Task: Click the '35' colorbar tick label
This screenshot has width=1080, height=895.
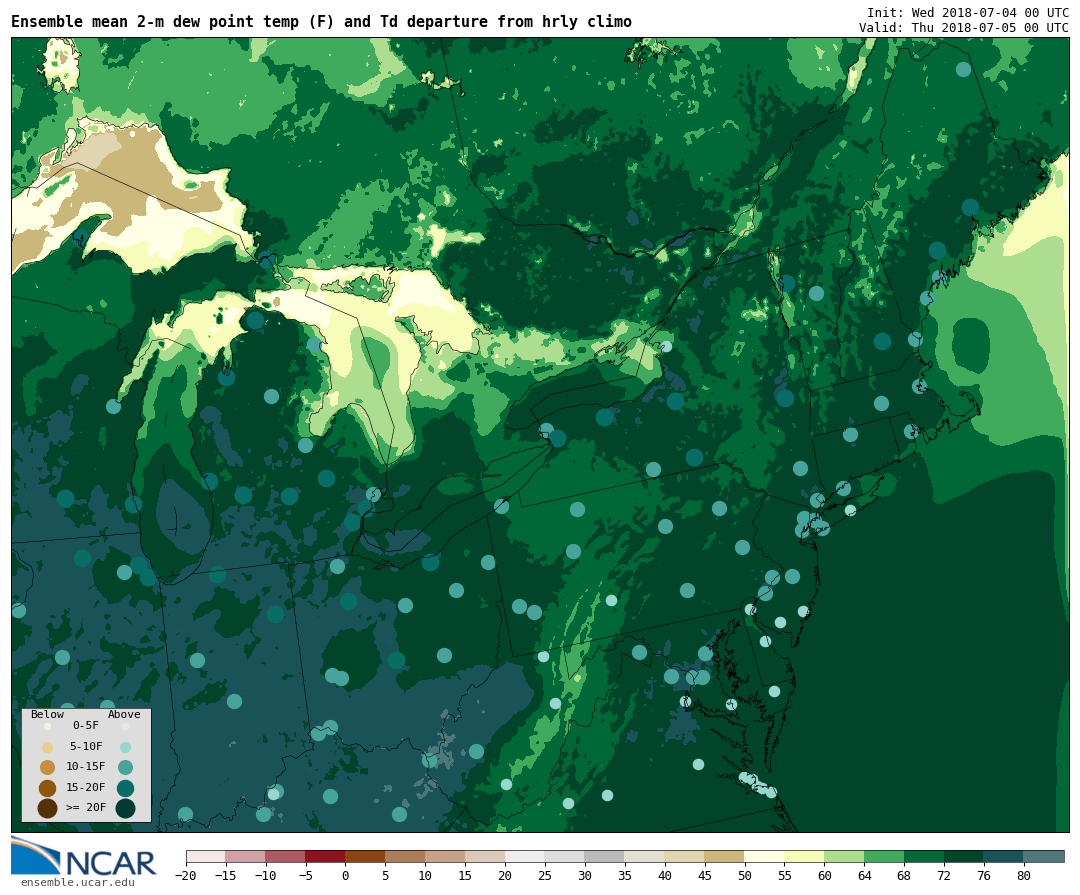Action: 625,876
